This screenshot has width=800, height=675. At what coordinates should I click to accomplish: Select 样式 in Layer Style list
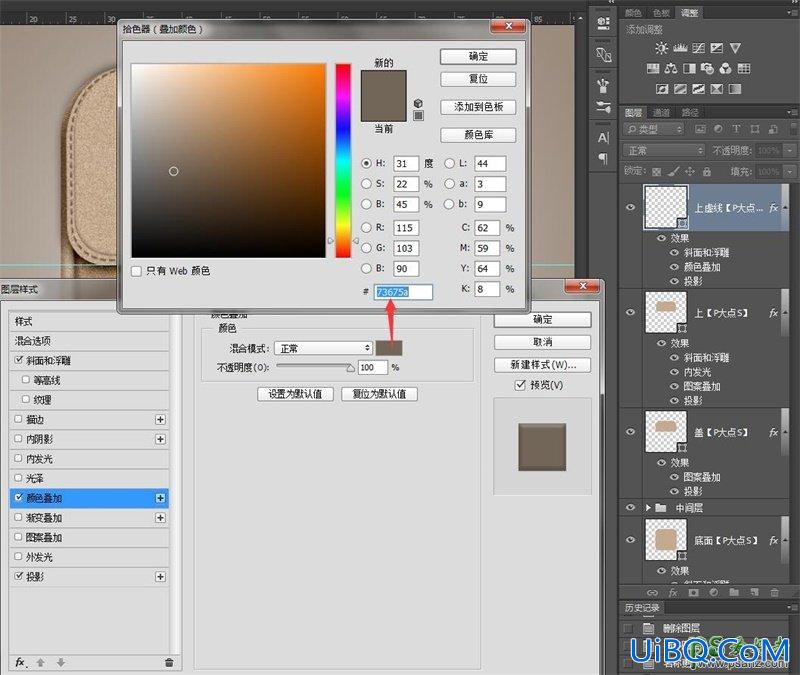tap(89, 321)
